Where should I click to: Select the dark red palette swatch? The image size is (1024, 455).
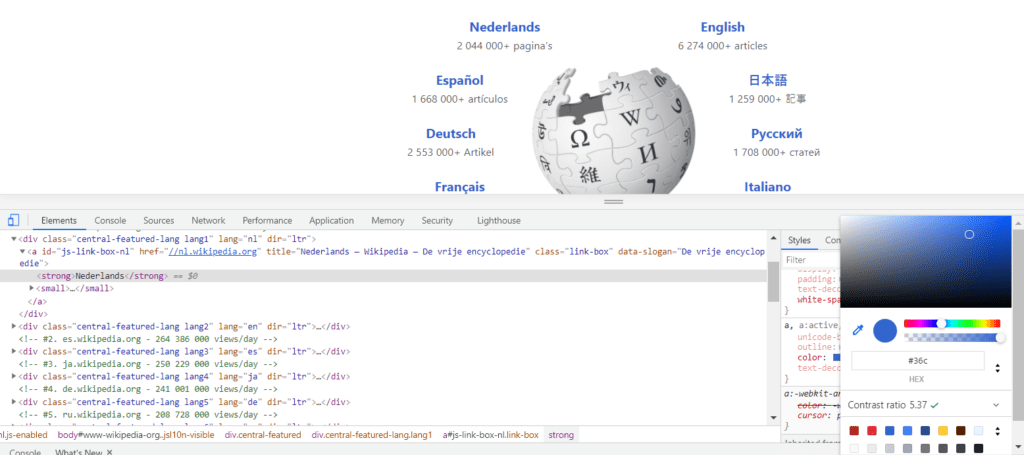click(x=854, y=431)
